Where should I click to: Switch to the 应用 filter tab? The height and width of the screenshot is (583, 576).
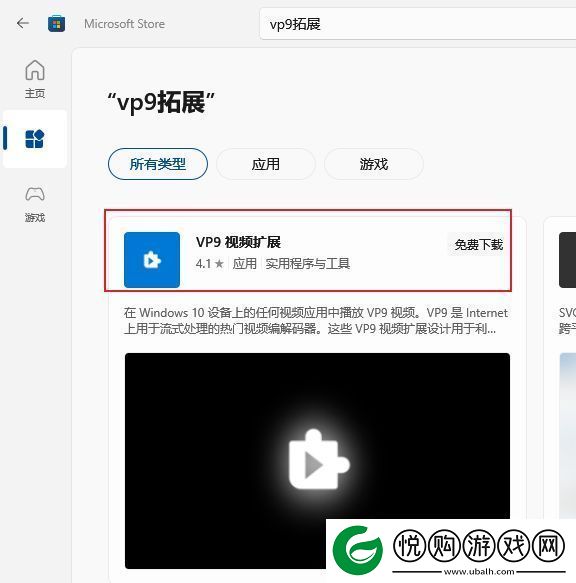[x=266, y=164]
